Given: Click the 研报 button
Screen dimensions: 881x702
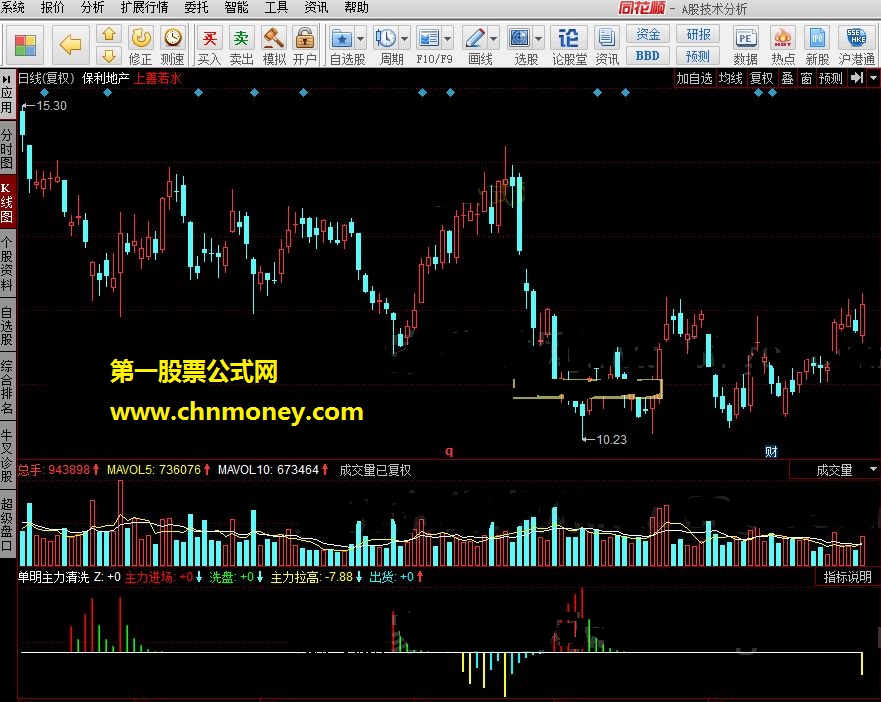Looking at the screenshot, I should pyautogui.click(x=698, y=34).
